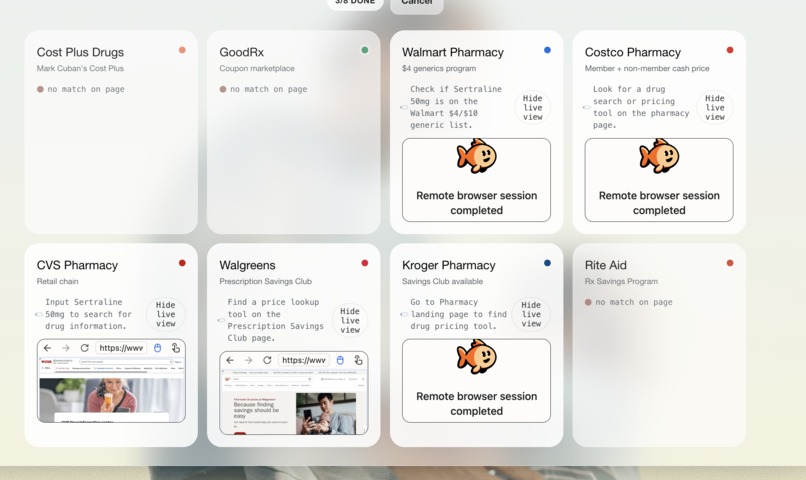Go back in the CVS Pharmacy live view
Viewport: 806px width, 480px height.
(x=47, y=348)
